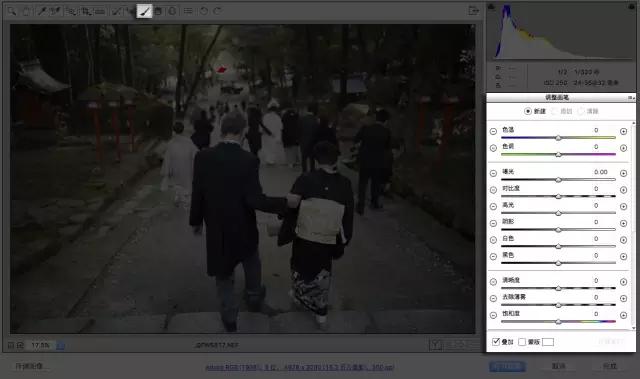Select the 清除 radio button
This screenshot has height=379, width=640.
(581, 111)
